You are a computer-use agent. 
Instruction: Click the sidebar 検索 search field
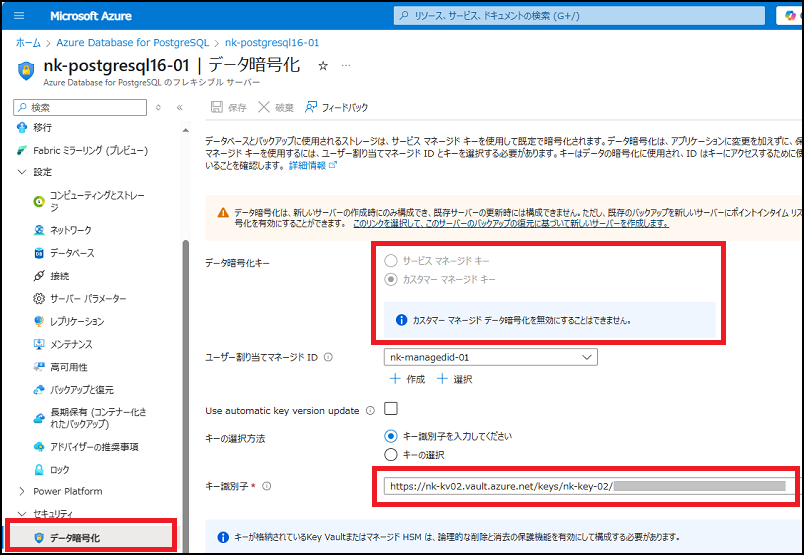point(80,107)
